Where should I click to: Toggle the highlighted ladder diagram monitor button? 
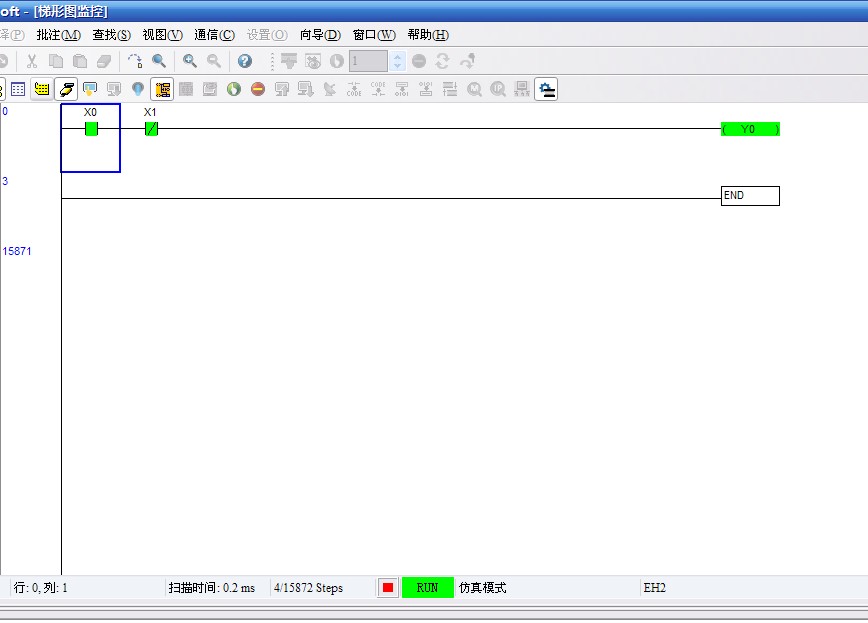coord(162,89)
